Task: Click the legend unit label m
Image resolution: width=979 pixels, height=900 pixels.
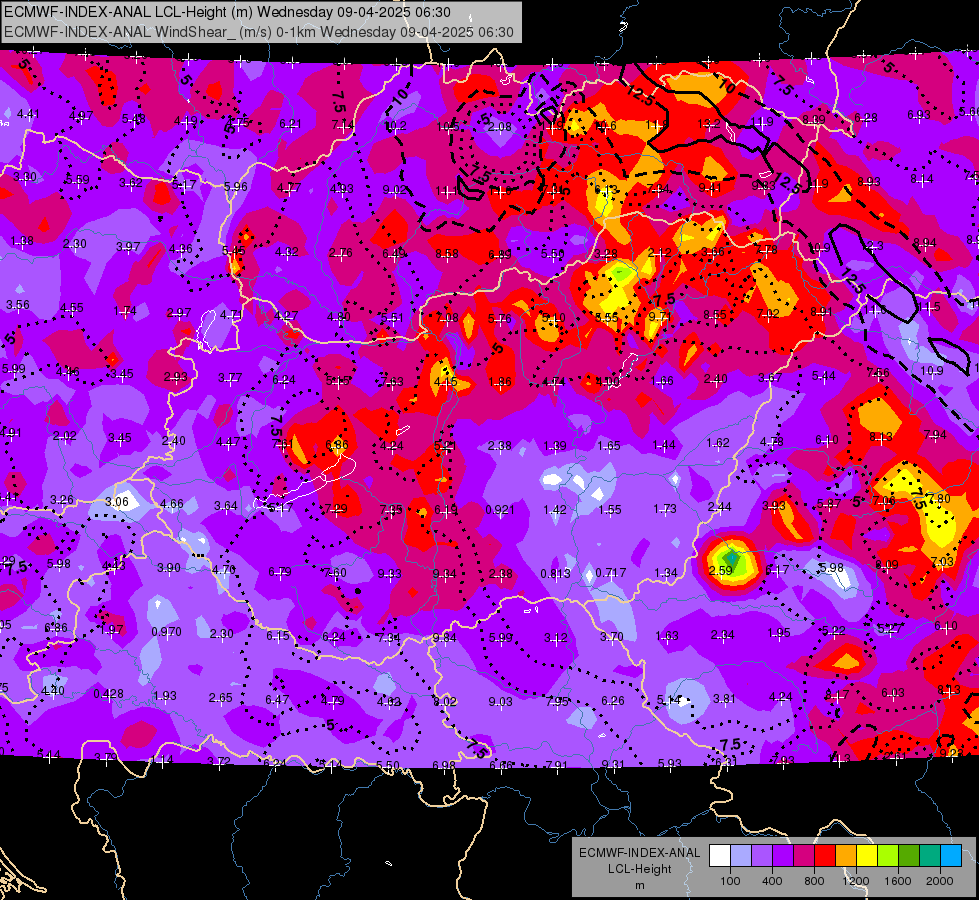Action: (639, 886)
